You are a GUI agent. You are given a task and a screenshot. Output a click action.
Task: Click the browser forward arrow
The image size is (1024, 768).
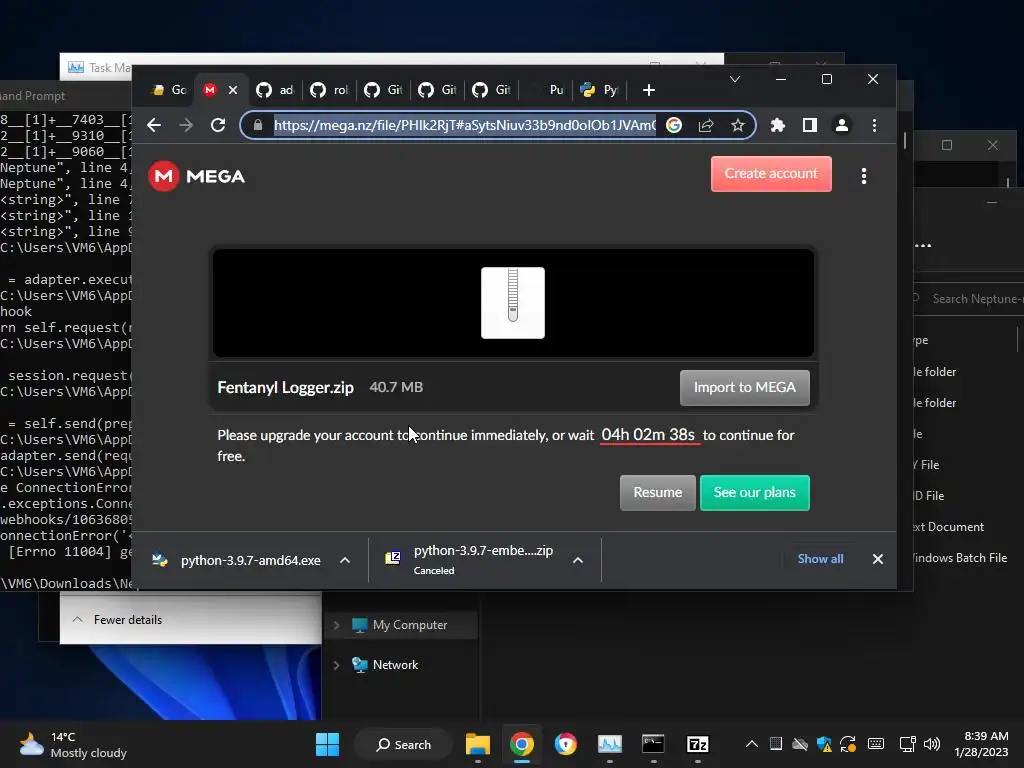(x=186, y=125)
